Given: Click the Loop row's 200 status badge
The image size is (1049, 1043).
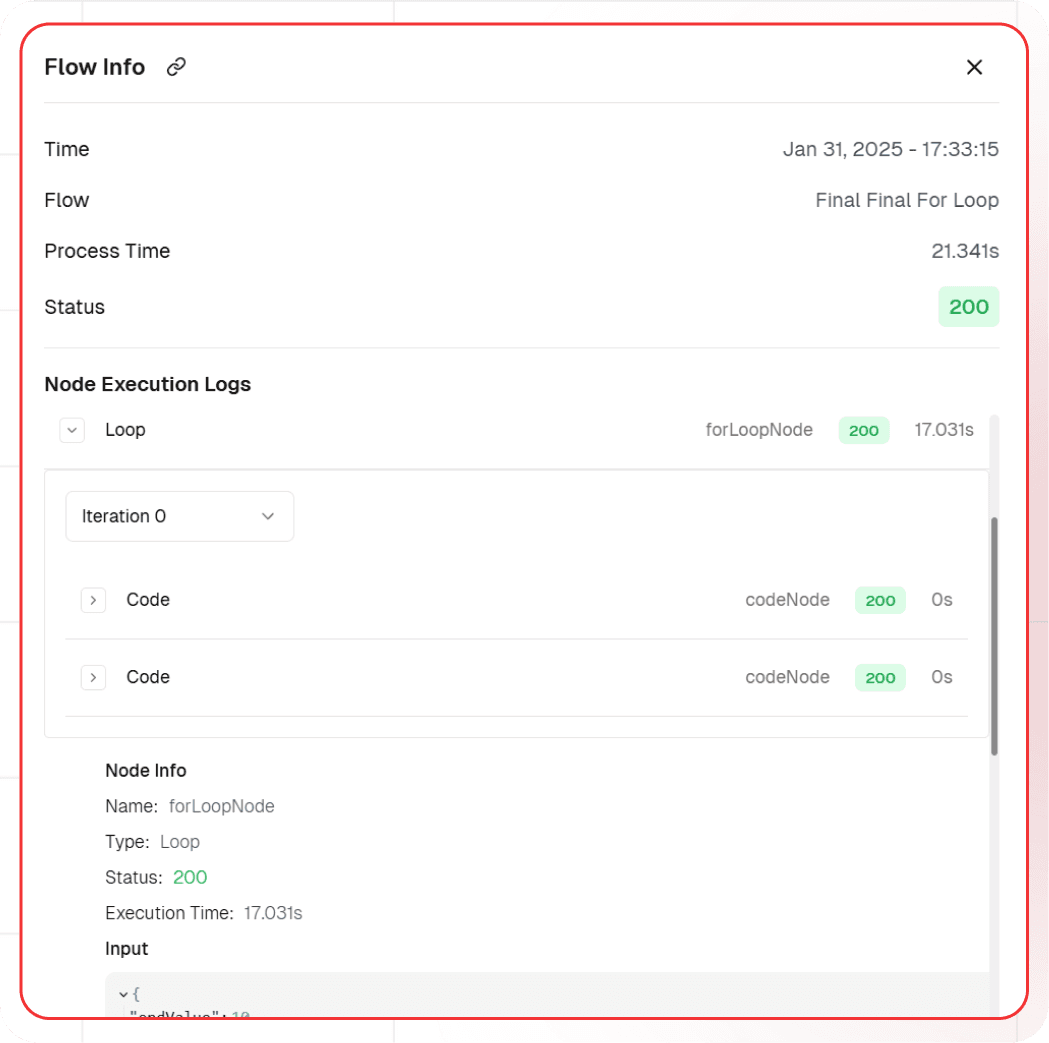Looking at the screenshot, I should (x=863, y=430).
